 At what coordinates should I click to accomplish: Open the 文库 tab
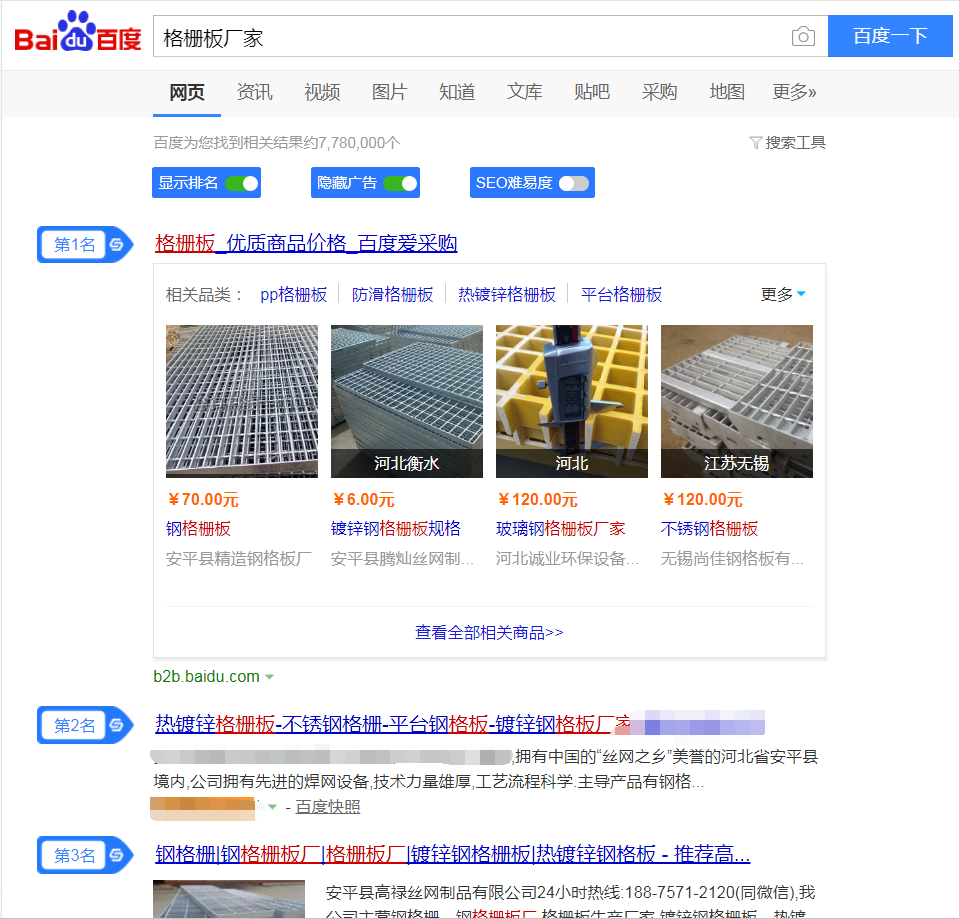click(524, 92)
